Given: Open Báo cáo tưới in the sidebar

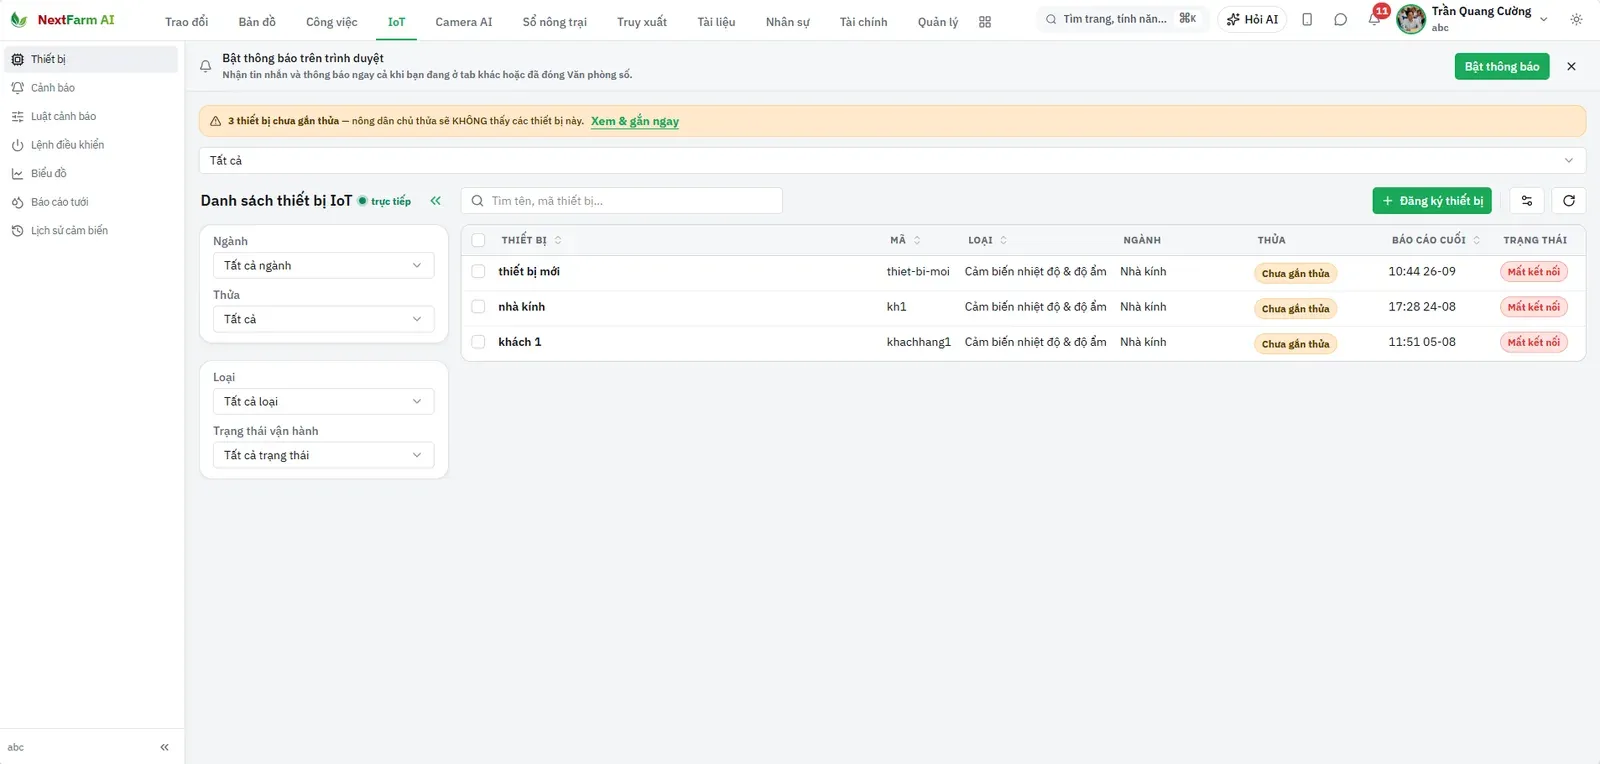Looking at the screenshot, I should point(91,202).
